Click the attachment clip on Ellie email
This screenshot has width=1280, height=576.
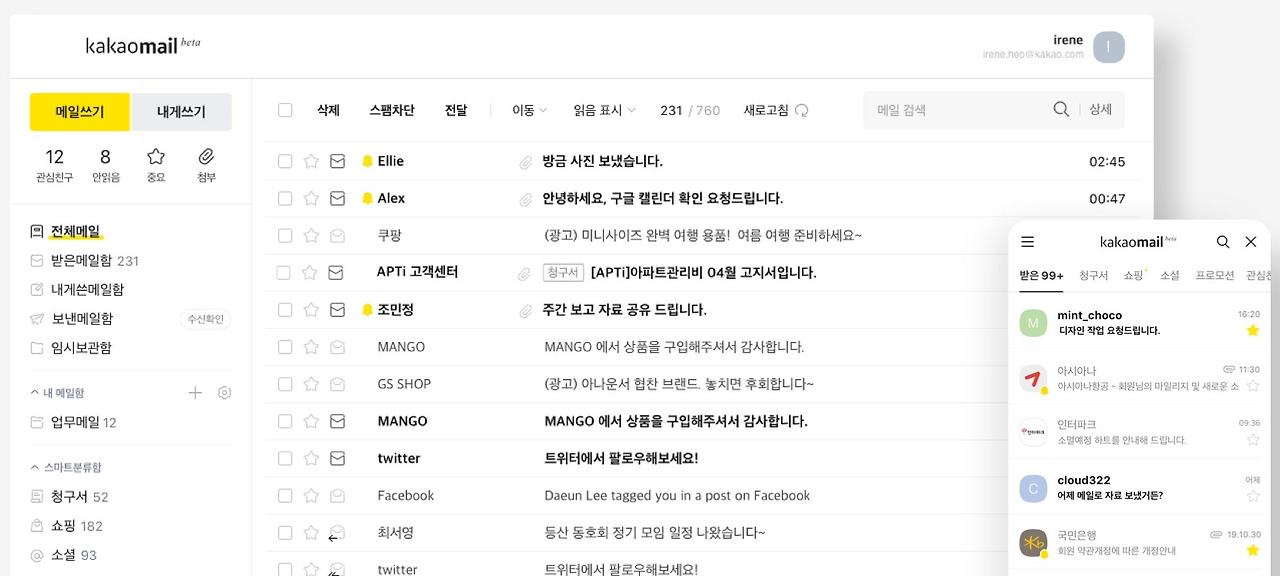pyautogui.click(x=525, y=162)
